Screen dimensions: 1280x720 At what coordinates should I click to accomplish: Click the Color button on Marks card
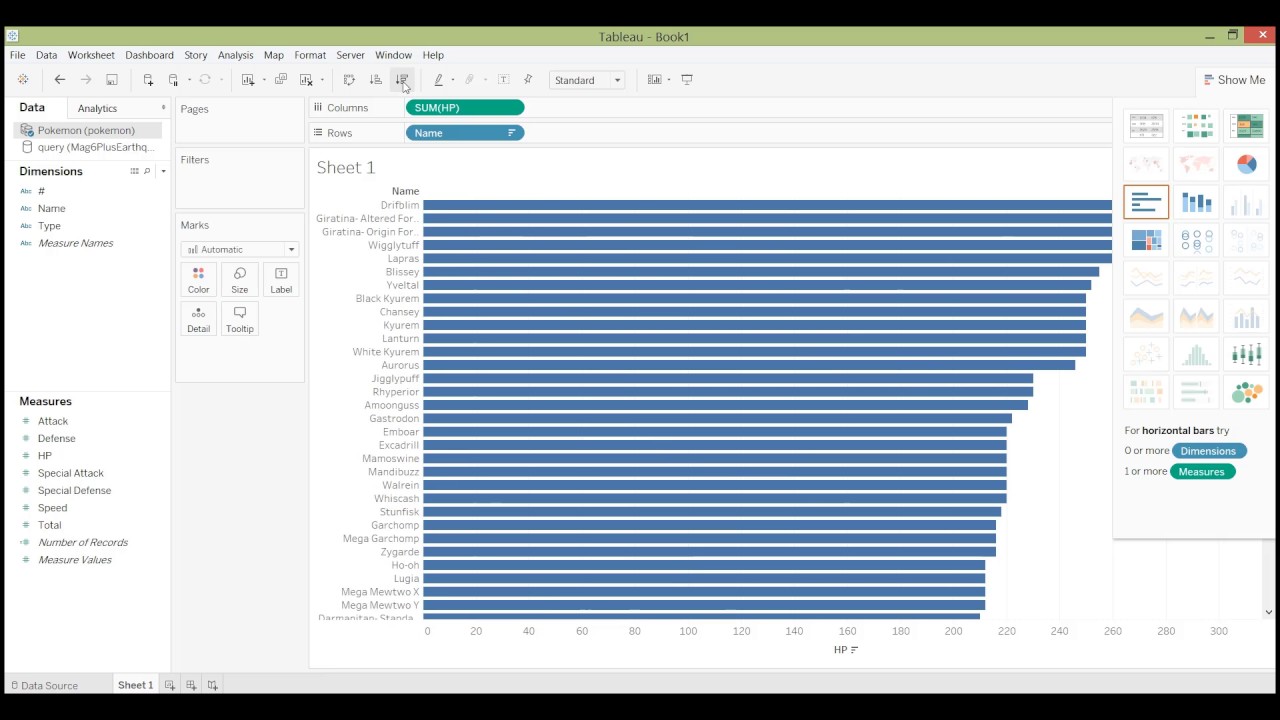(198, 280)
